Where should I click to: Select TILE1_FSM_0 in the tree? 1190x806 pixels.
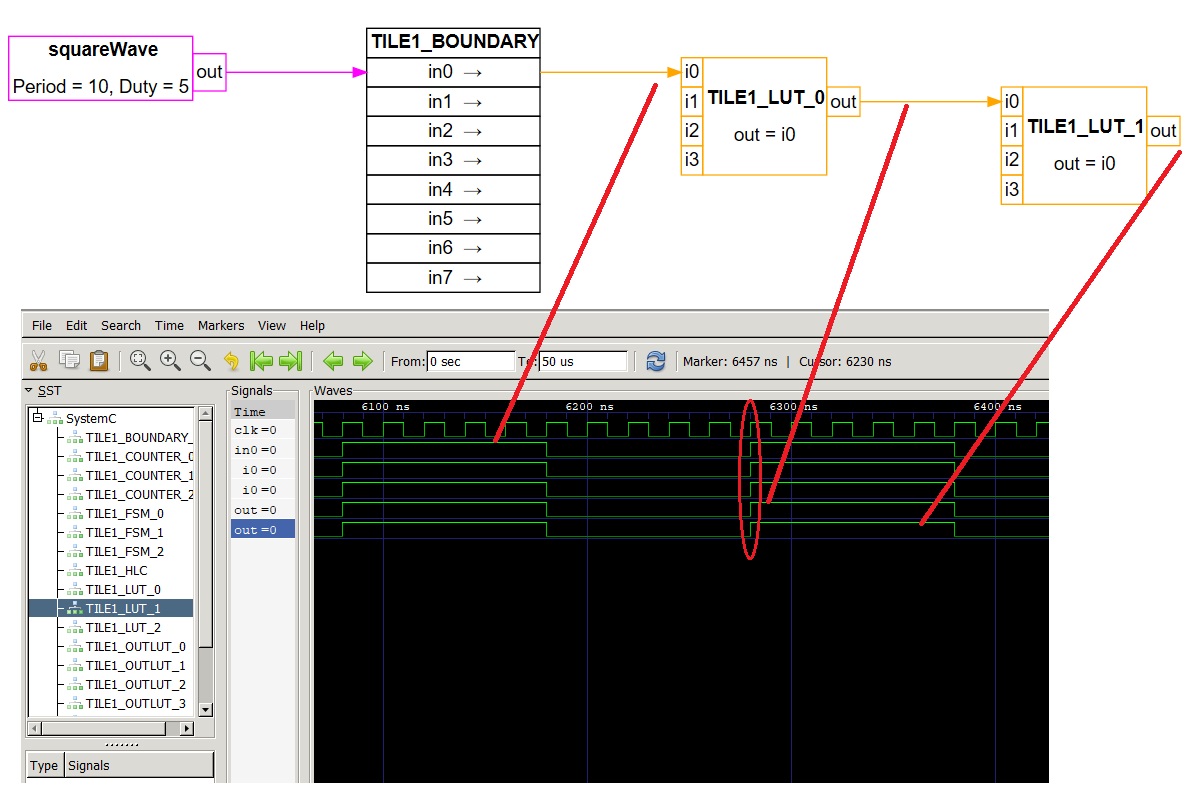pyautogui.click(x=124, y=514)
